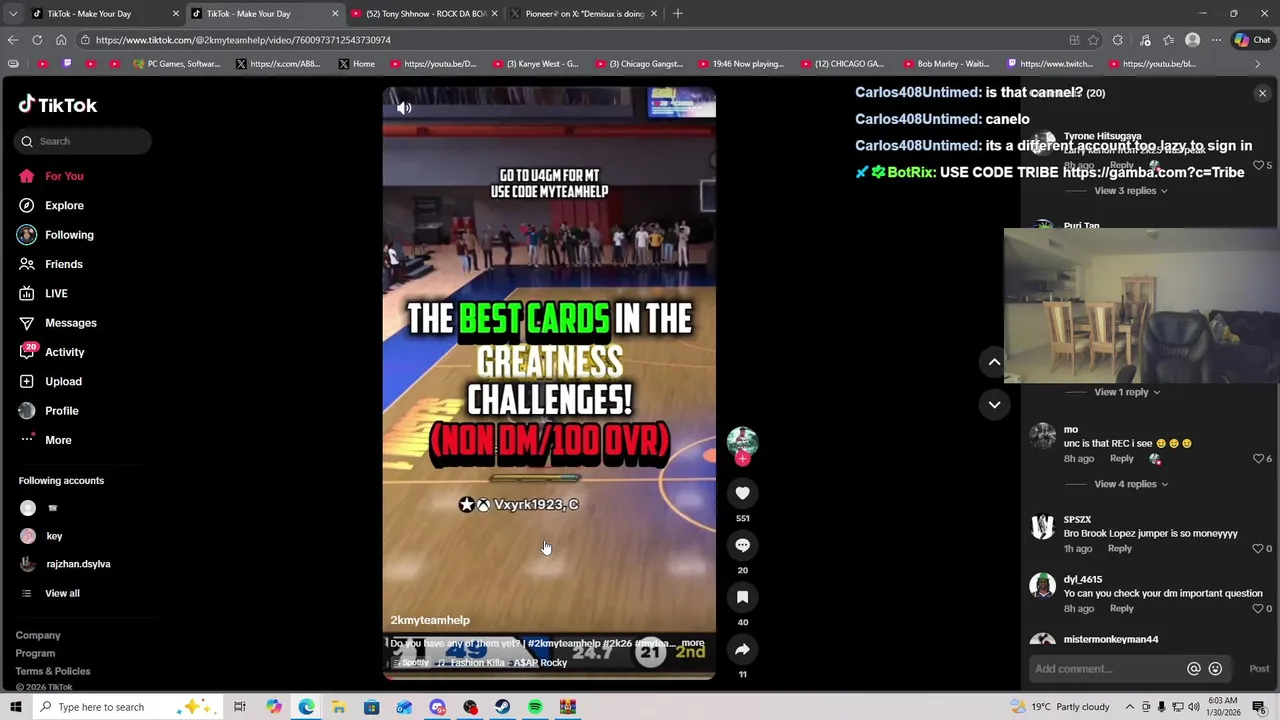Open 2kmyteamhelp profile avatar beside video
The image size is (1280, 720).
pos(742,441)
